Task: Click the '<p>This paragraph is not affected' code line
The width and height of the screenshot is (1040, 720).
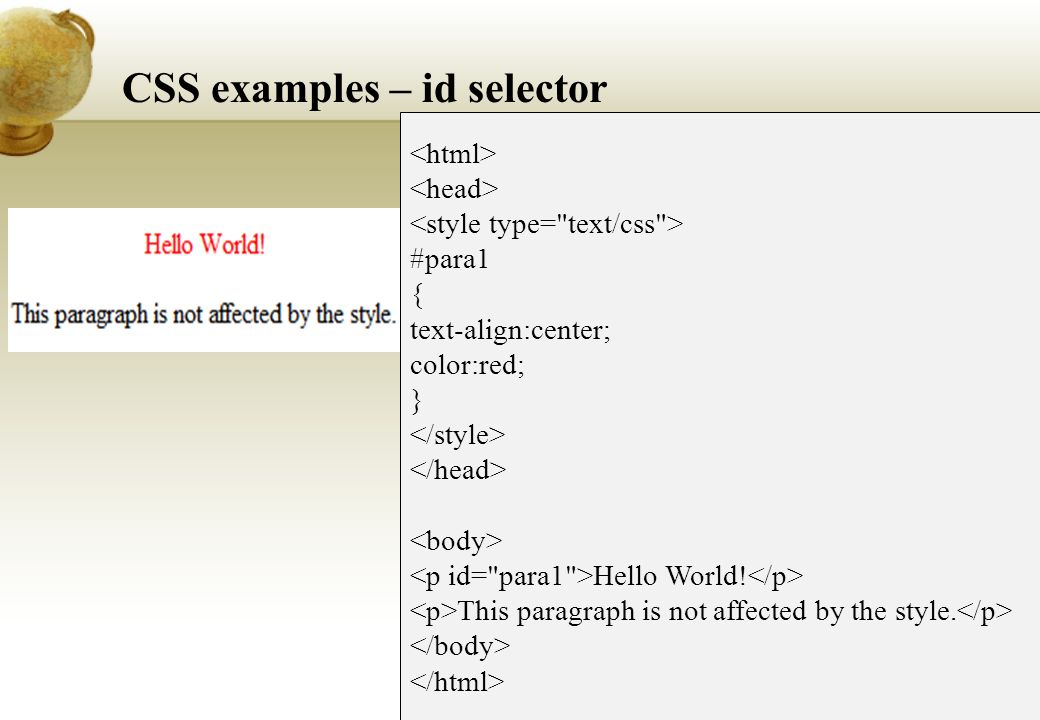Action: click(x=711, y=611)
